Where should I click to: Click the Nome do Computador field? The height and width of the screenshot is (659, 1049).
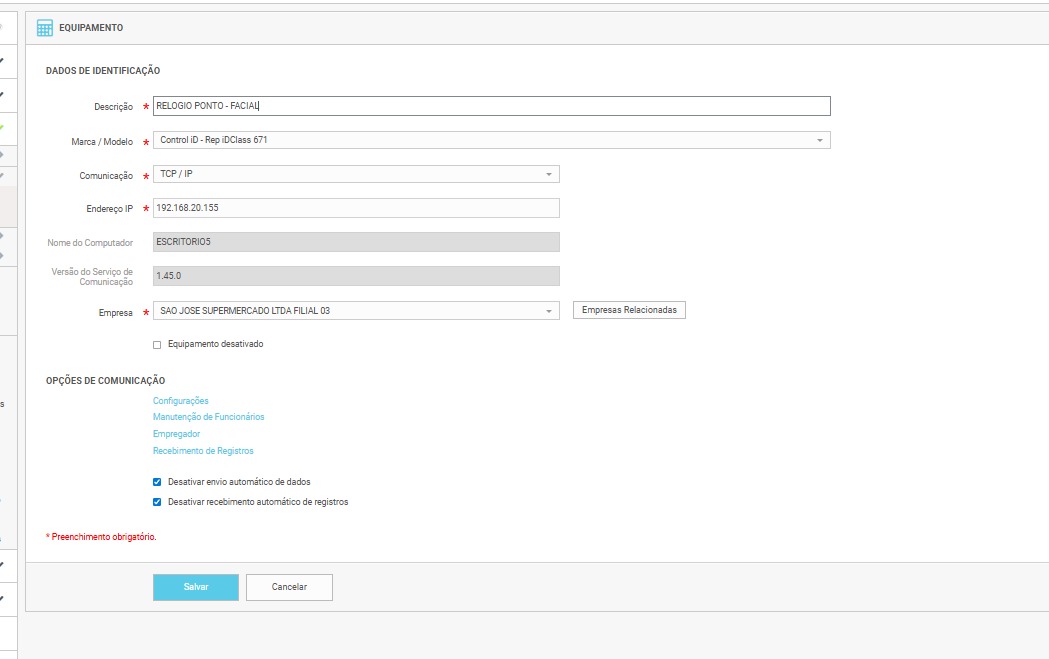(x=355, y=242)
